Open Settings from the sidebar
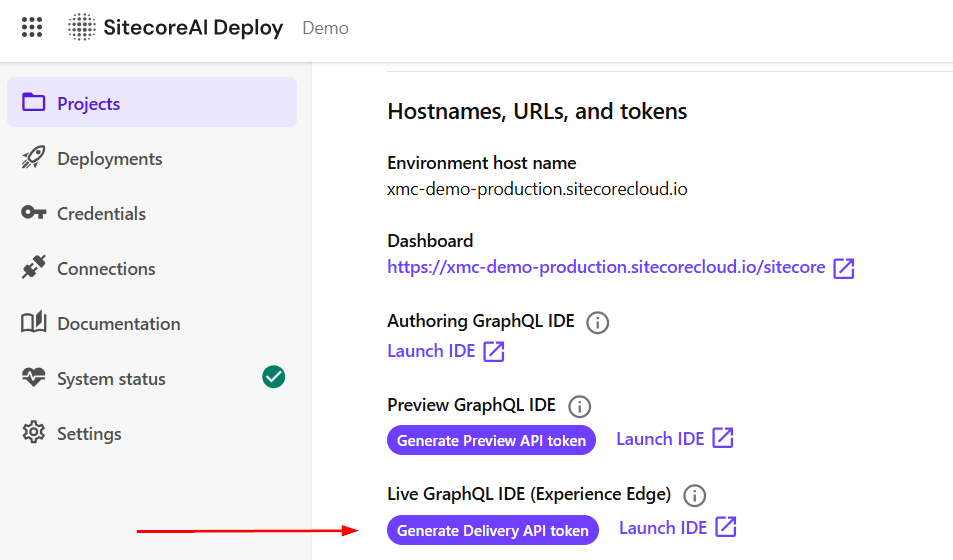The image size is (953, 560). (x=152, y=434)
